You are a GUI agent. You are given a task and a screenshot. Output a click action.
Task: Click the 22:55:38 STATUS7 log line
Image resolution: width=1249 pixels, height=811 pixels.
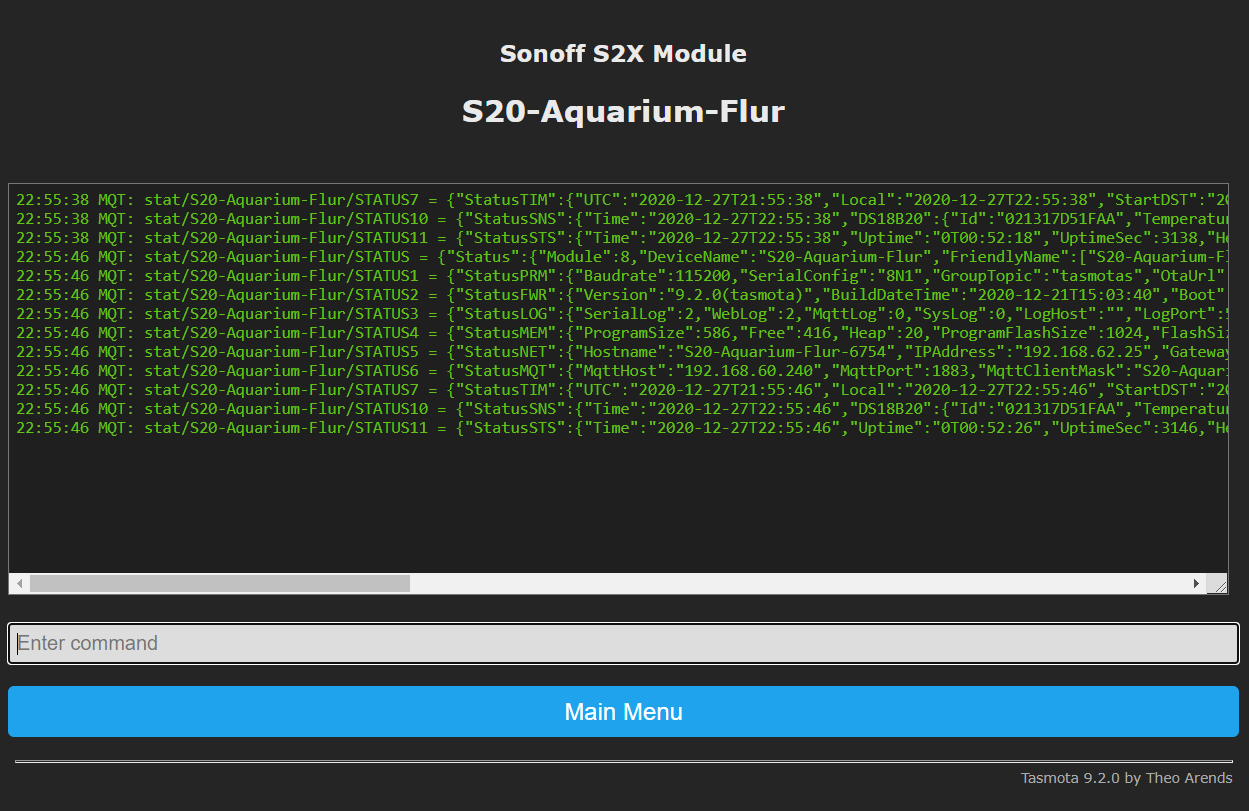tap(620, 199)
